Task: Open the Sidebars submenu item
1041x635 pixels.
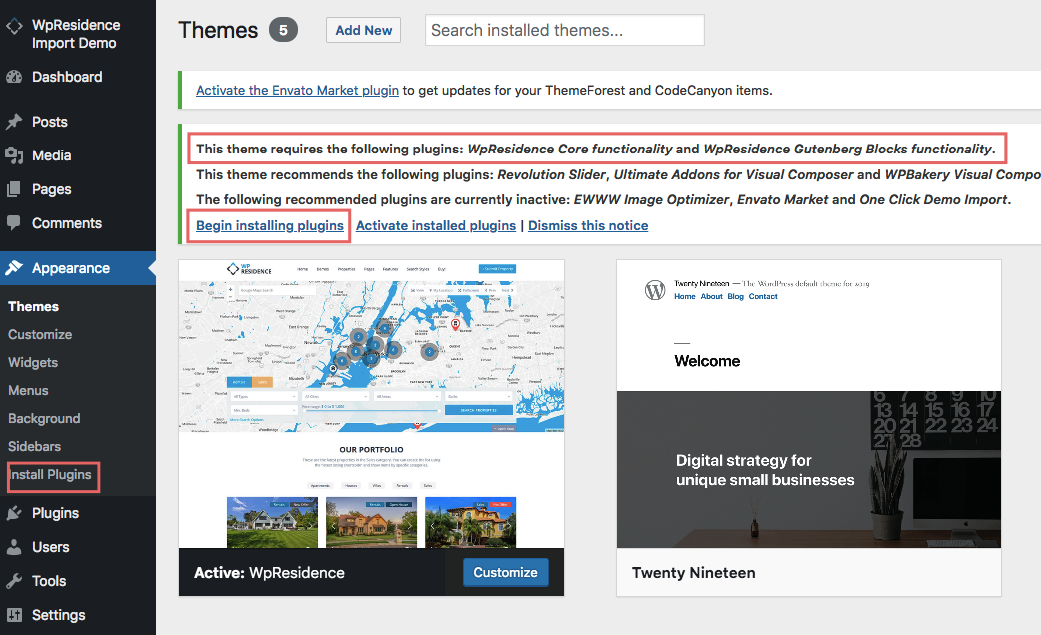Action: point(35,446)
